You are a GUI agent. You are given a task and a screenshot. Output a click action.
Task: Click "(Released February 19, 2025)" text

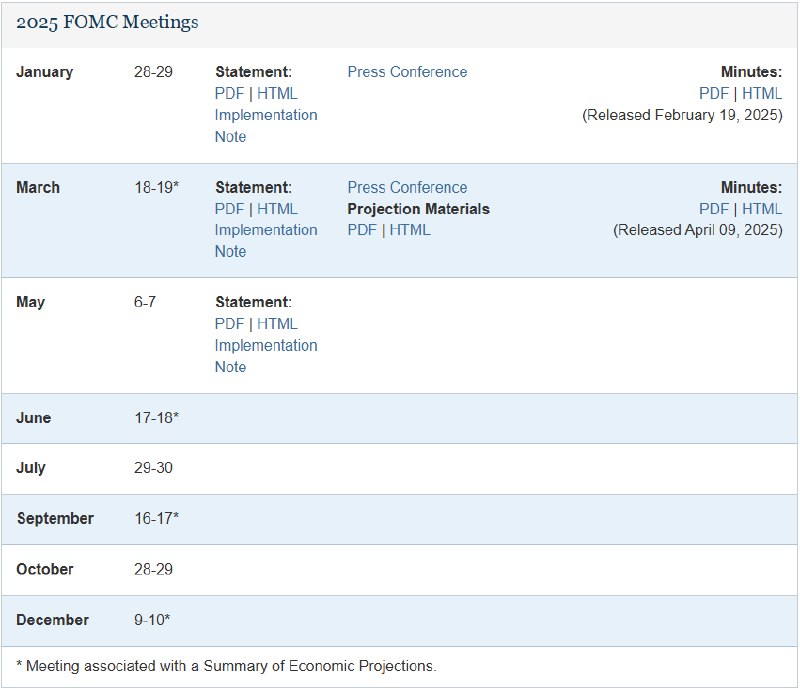pos(682,115)
